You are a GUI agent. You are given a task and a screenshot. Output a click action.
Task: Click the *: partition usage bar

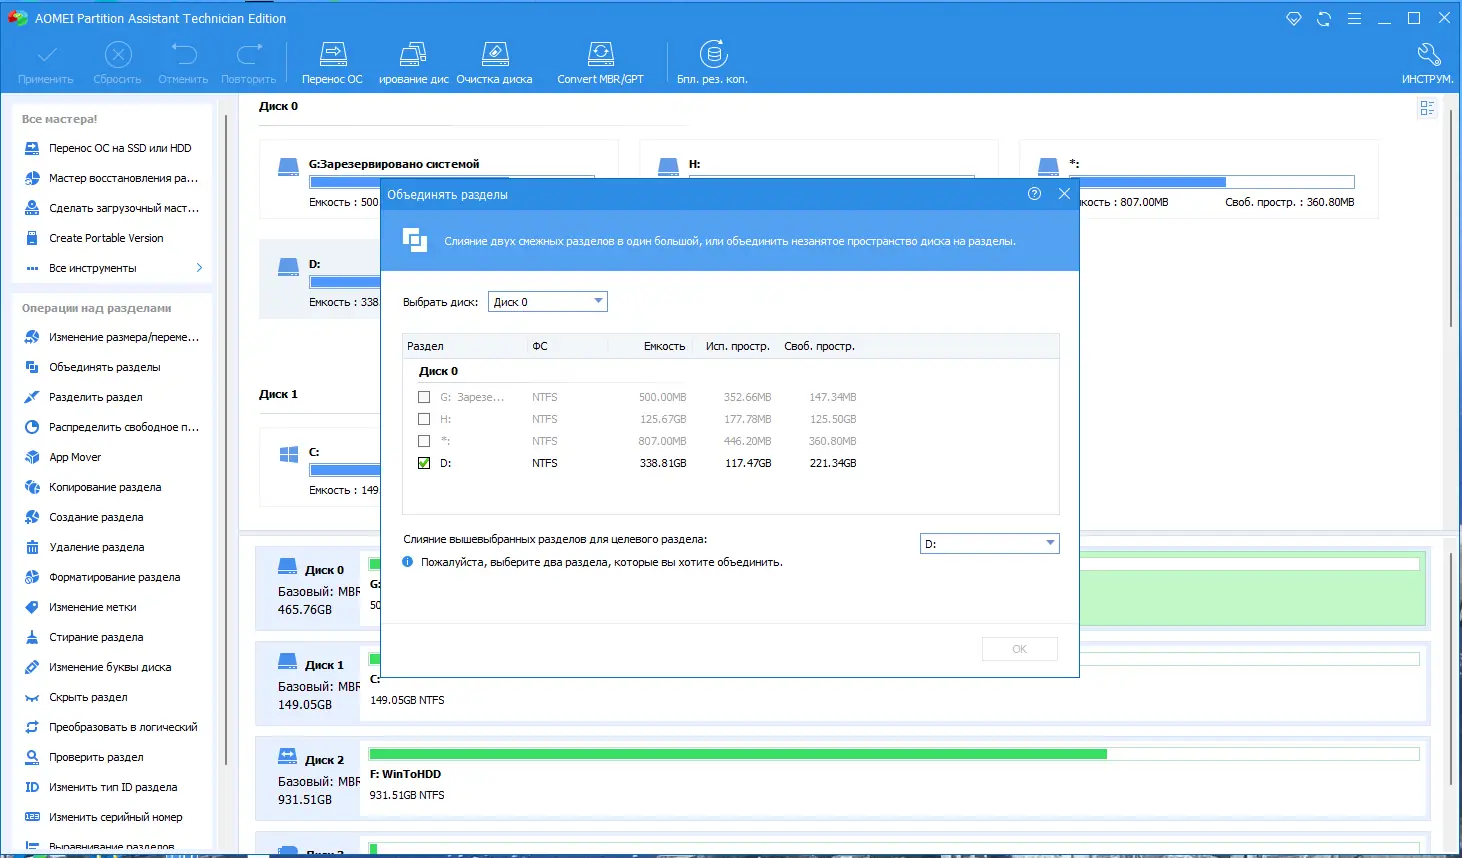[1212, 182]
